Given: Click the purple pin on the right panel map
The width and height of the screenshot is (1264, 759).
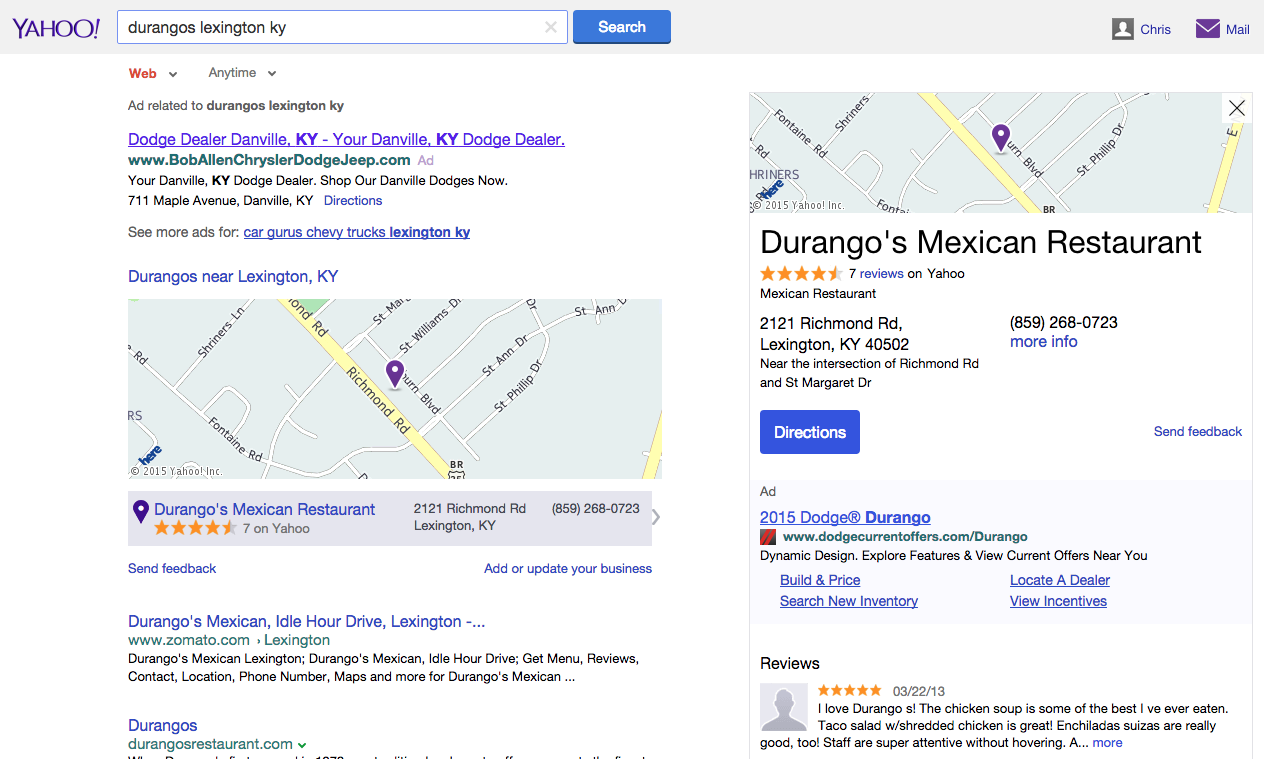Looking at the screenshot, I should pyautogui.click(x=1000, y=138).
